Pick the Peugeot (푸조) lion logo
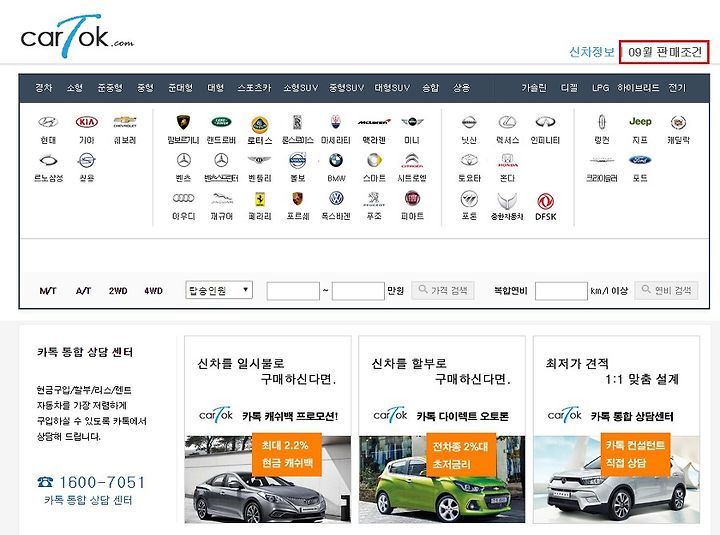The width and height of the screenshot is (720, 535). (x=374, y=198)
